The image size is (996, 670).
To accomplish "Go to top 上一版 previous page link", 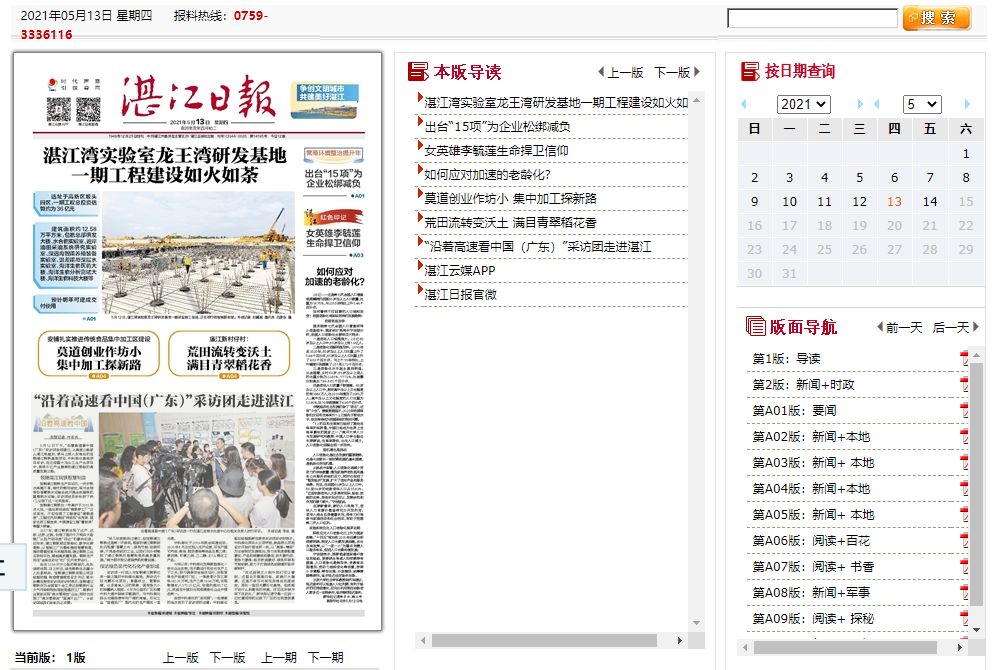I will tap(625, 72).
